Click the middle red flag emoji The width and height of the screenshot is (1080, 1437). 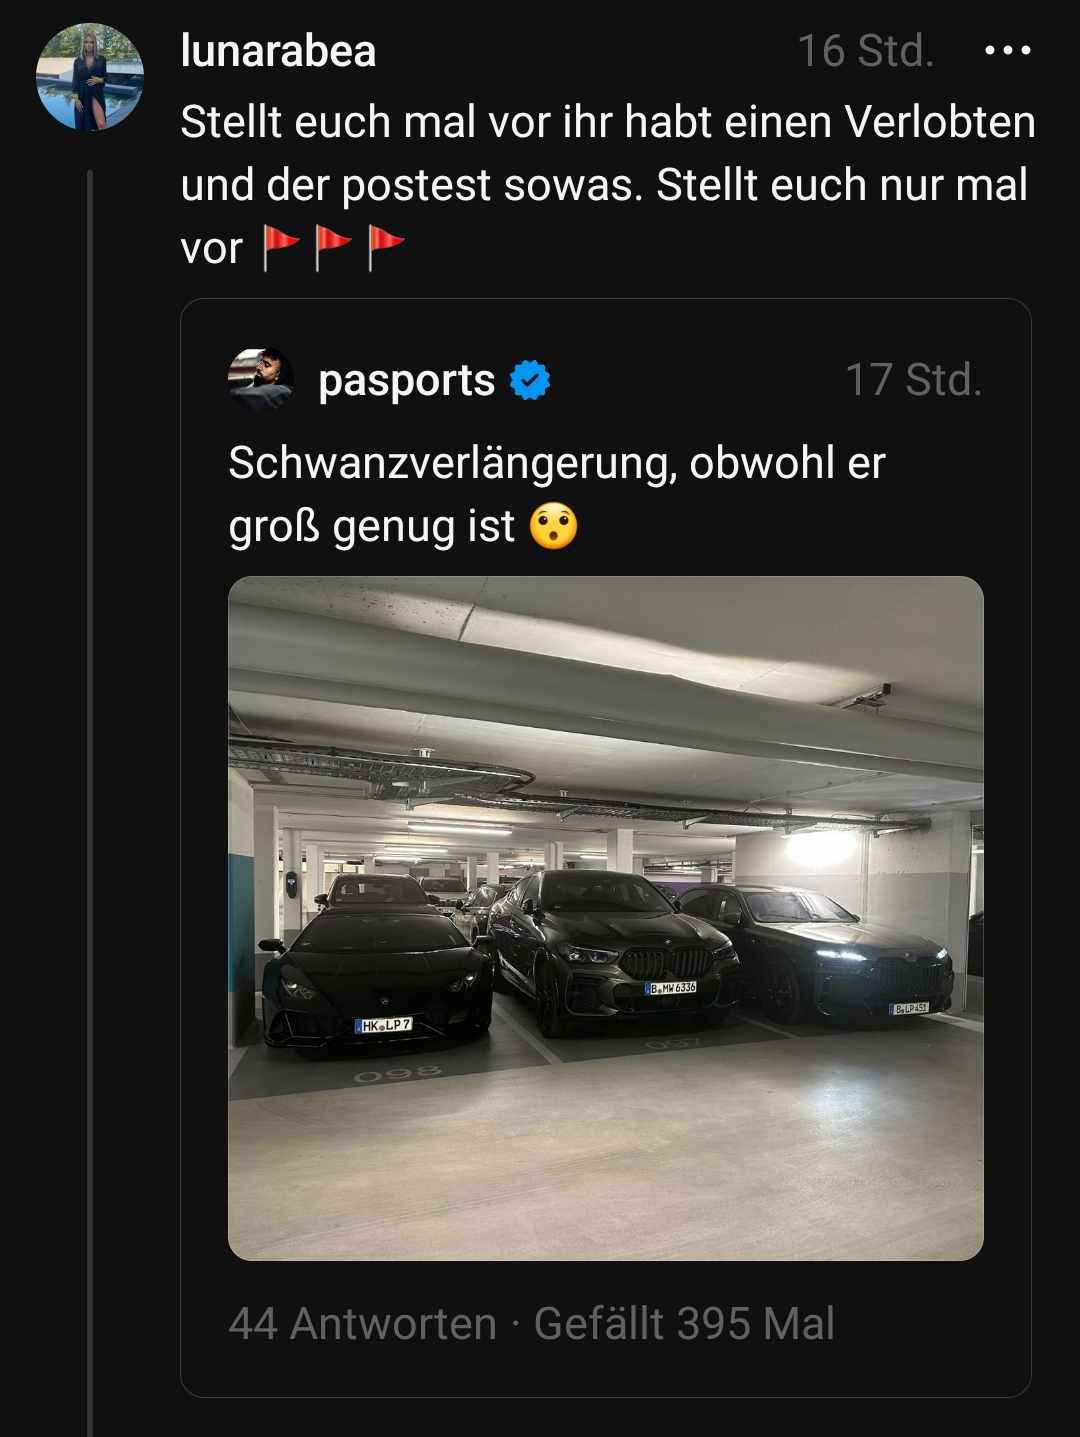(x=333, y=248)
